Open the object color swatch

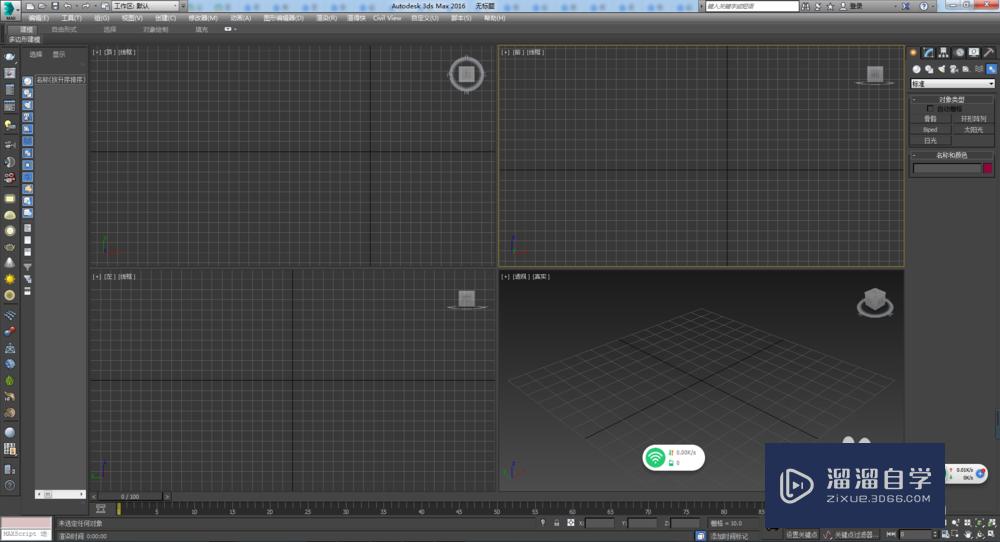pyautogui.click(x=988, y=169)
